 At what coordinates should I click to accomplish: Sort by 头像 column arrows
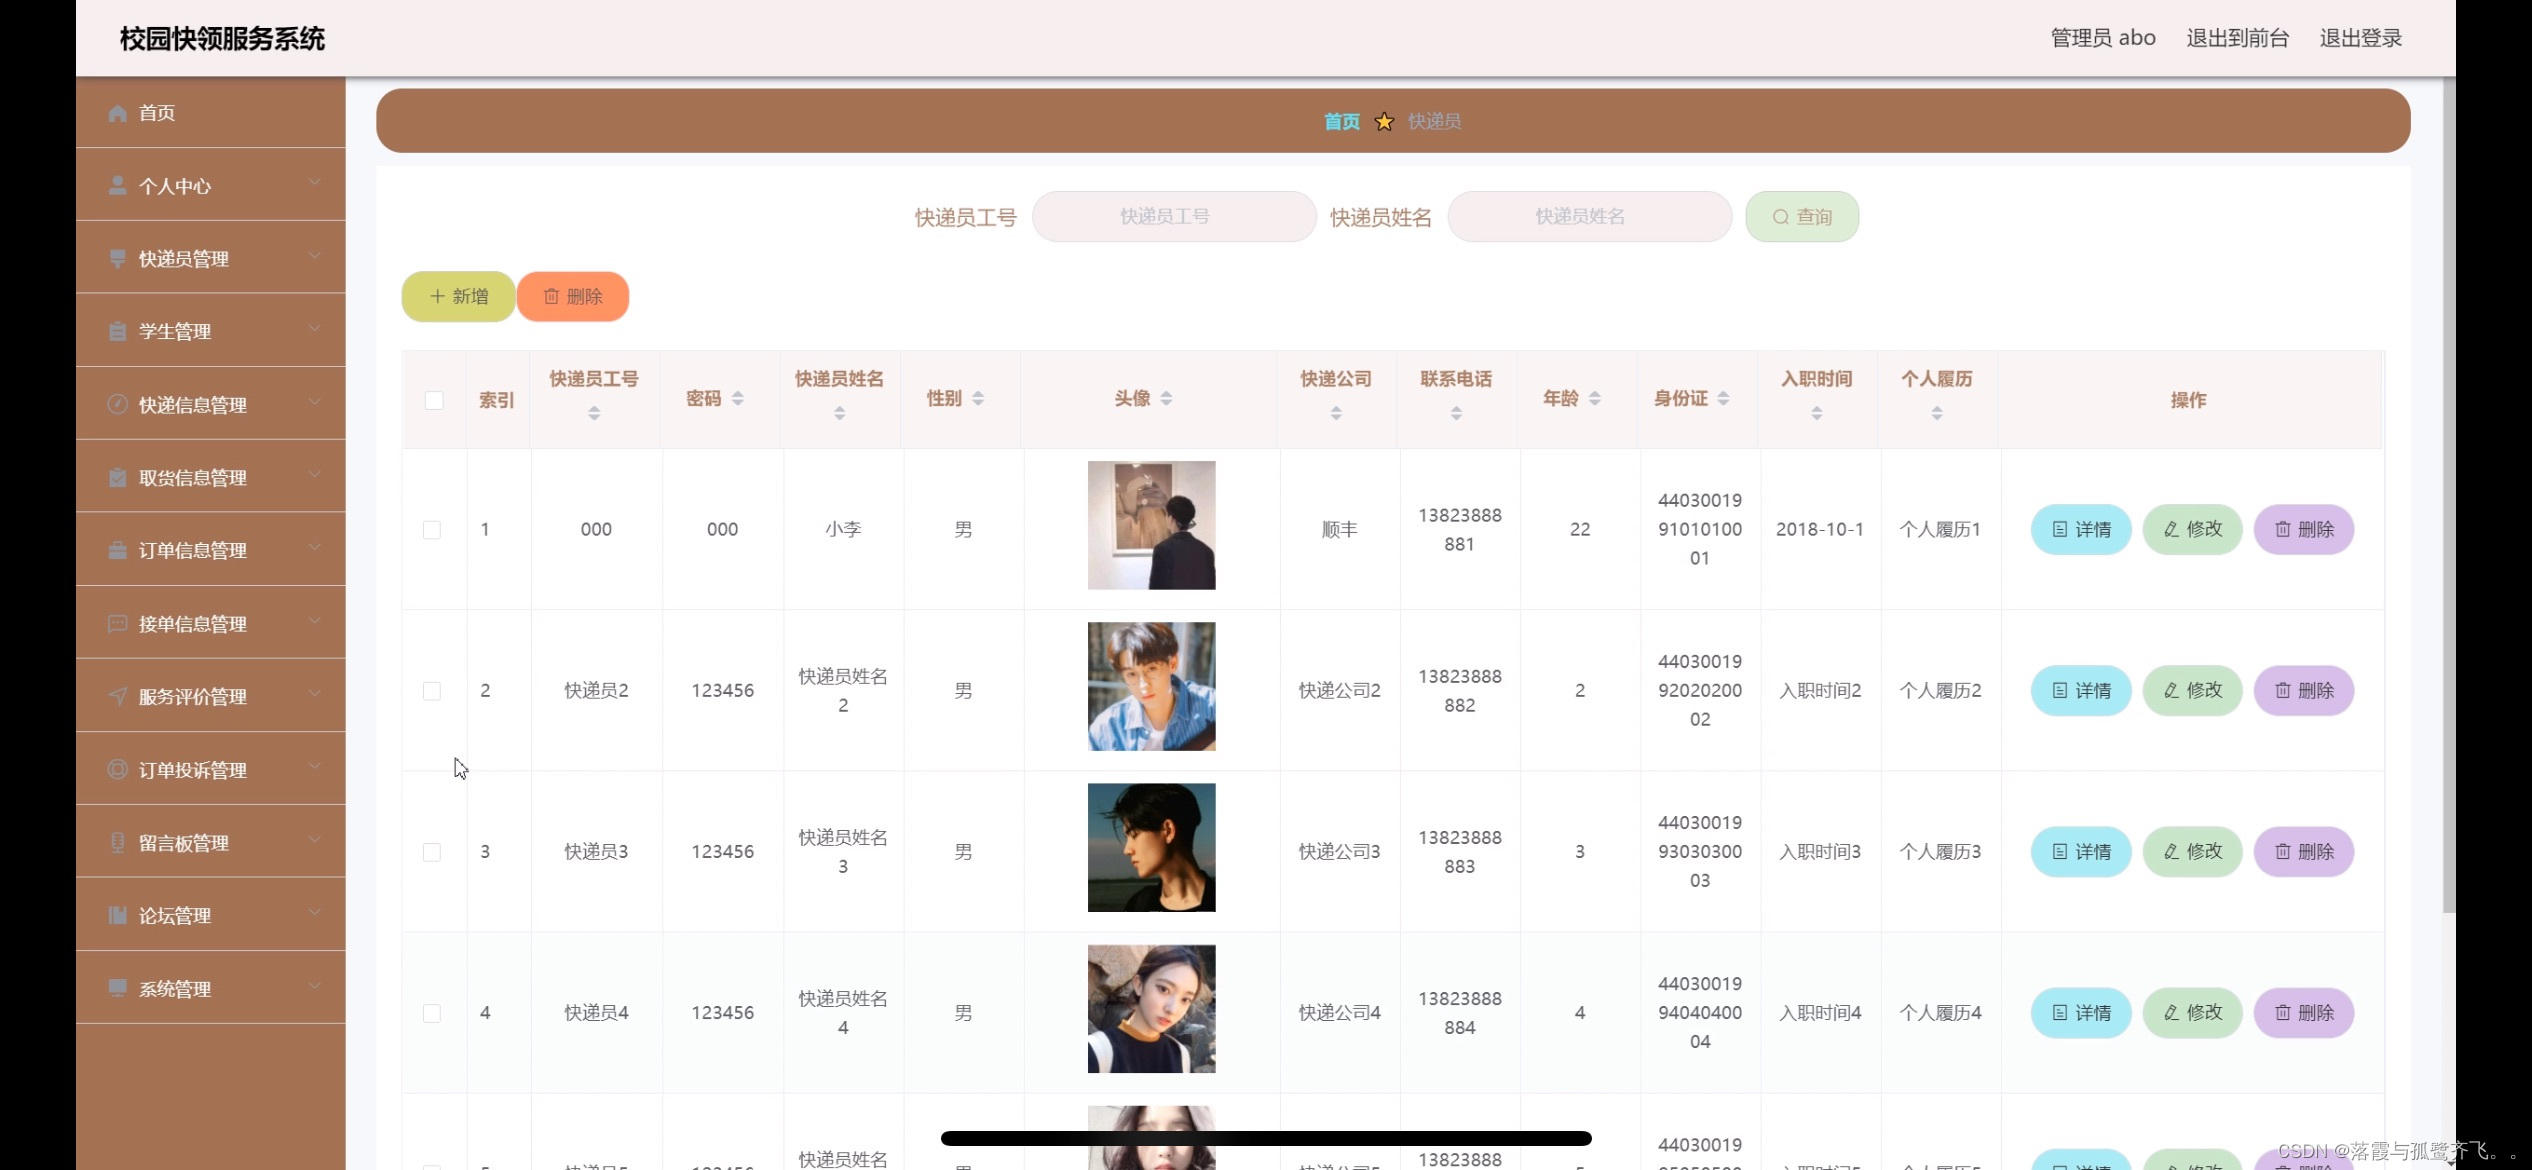1166,398
